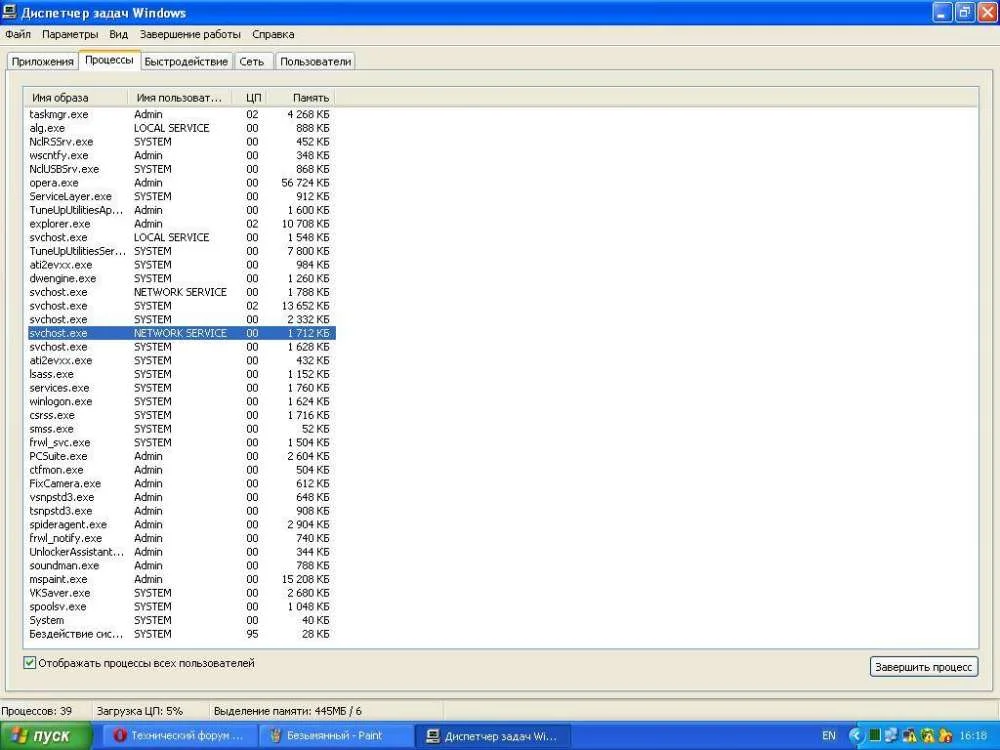Image resolution: width=1000 pixels, height=750 pixels.
Task: Sort by the Имя пользователя column header
Action: pos(180,98)
